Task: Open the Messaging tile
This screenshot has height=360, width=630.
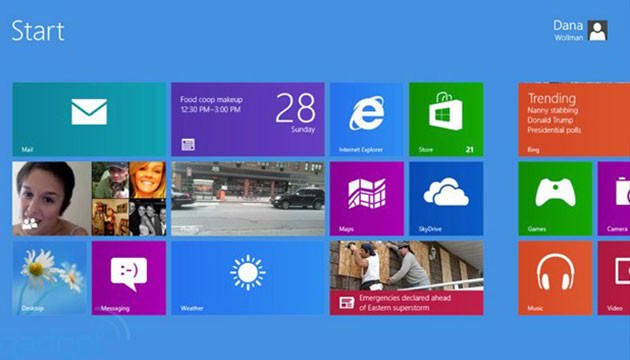Action: [129, 278]
